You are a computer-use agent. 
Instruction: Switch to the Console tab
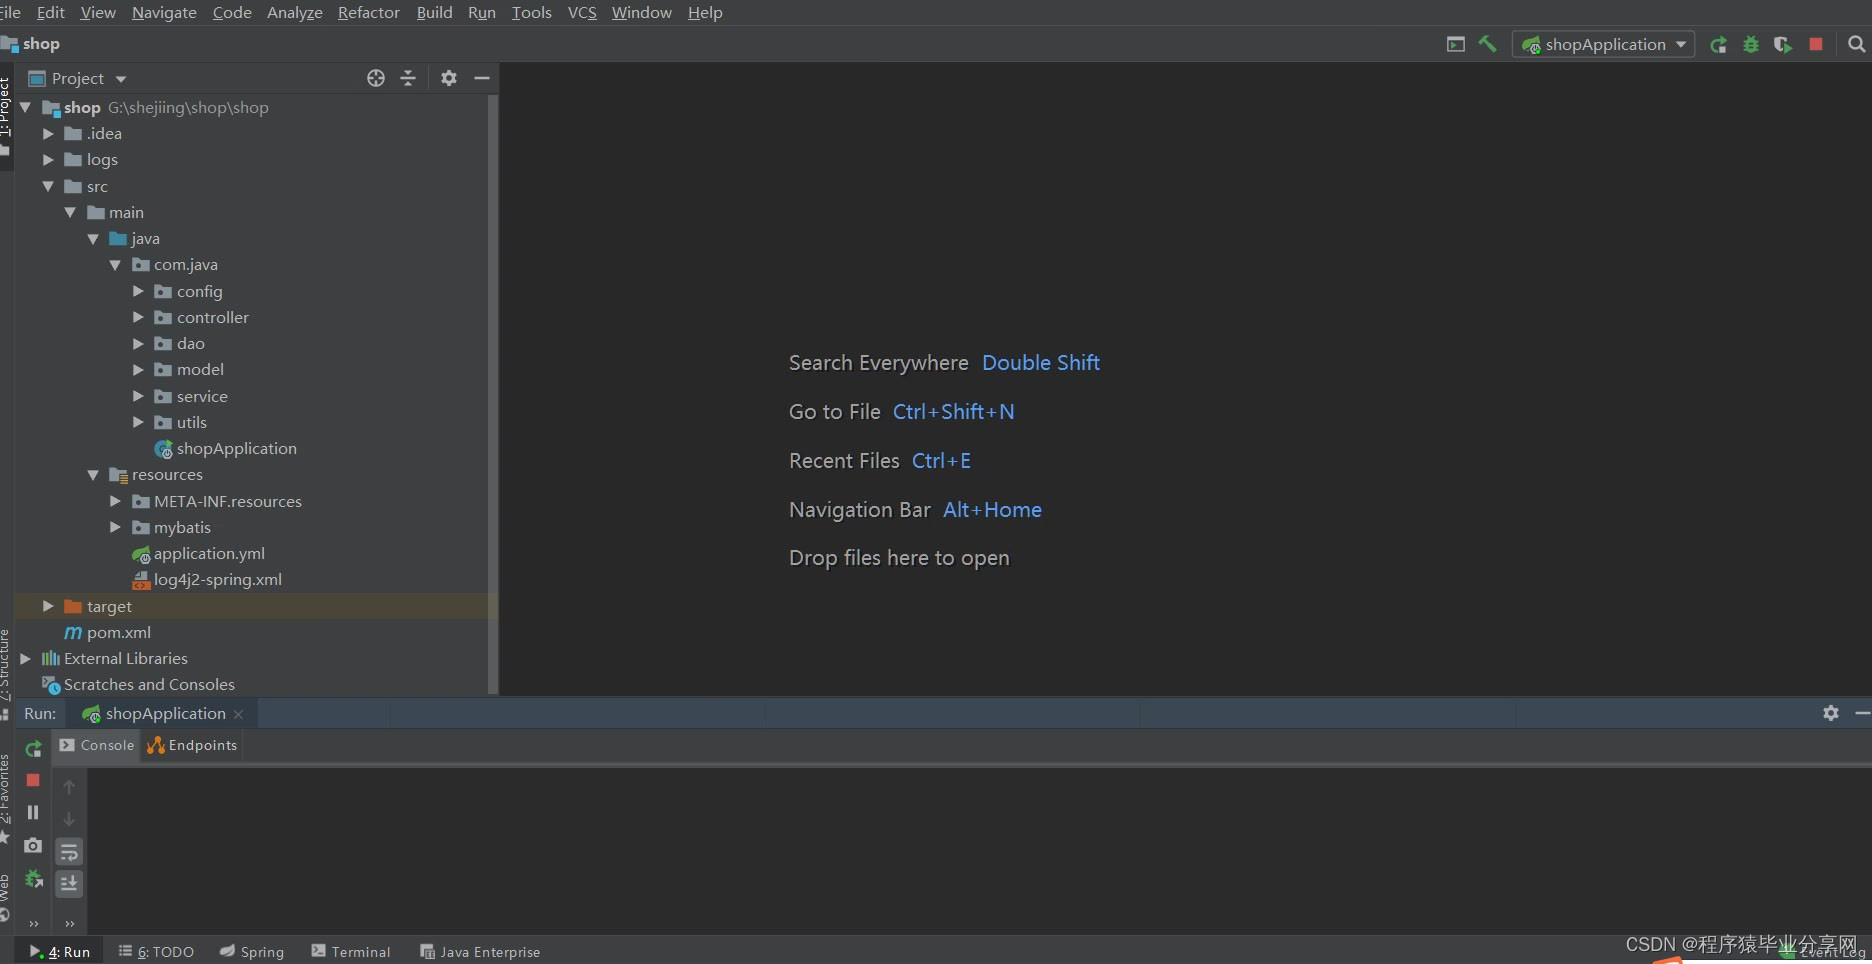pos(97,745)
